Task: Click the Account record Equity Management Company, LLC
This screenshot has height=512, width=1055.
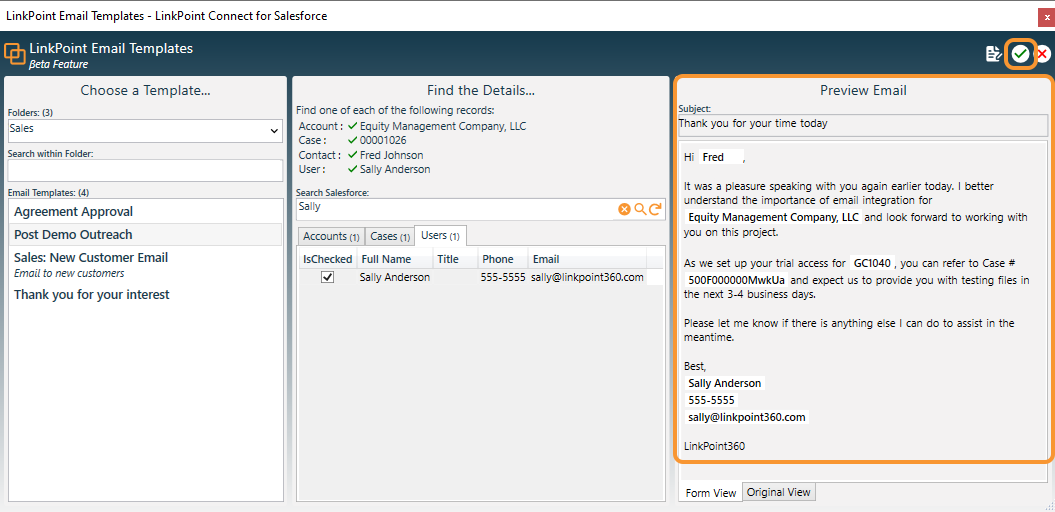Action: tap(443, 126)
